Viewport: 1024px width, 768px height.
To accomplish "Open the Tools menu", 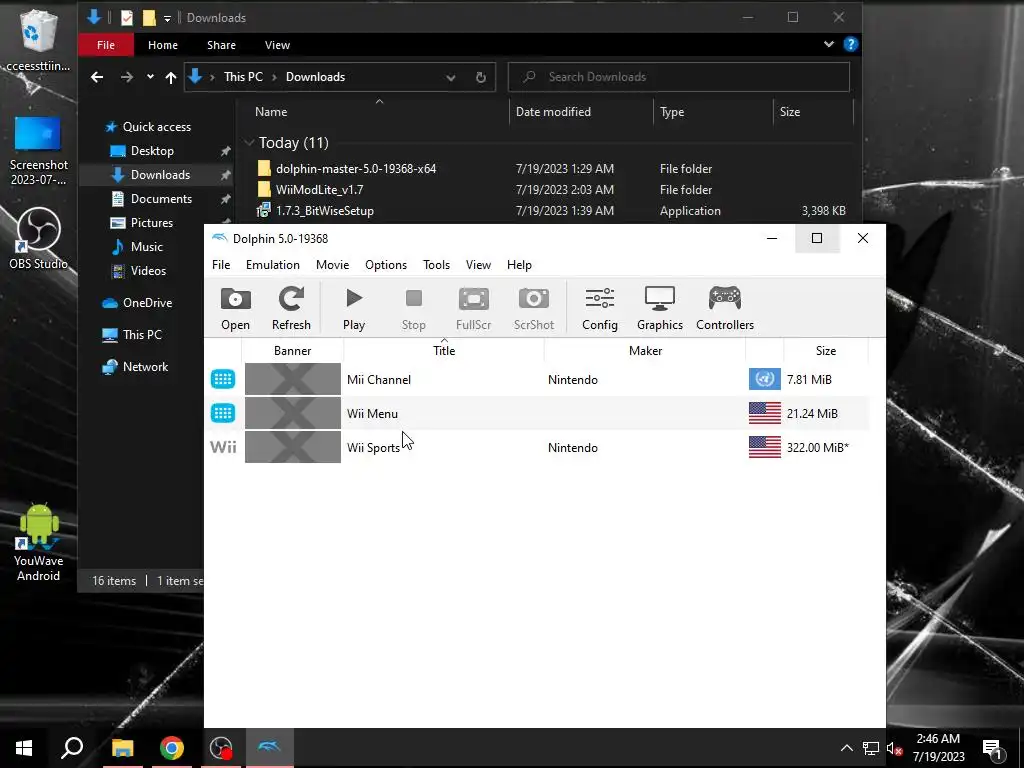I will click(x=436, y=264).
